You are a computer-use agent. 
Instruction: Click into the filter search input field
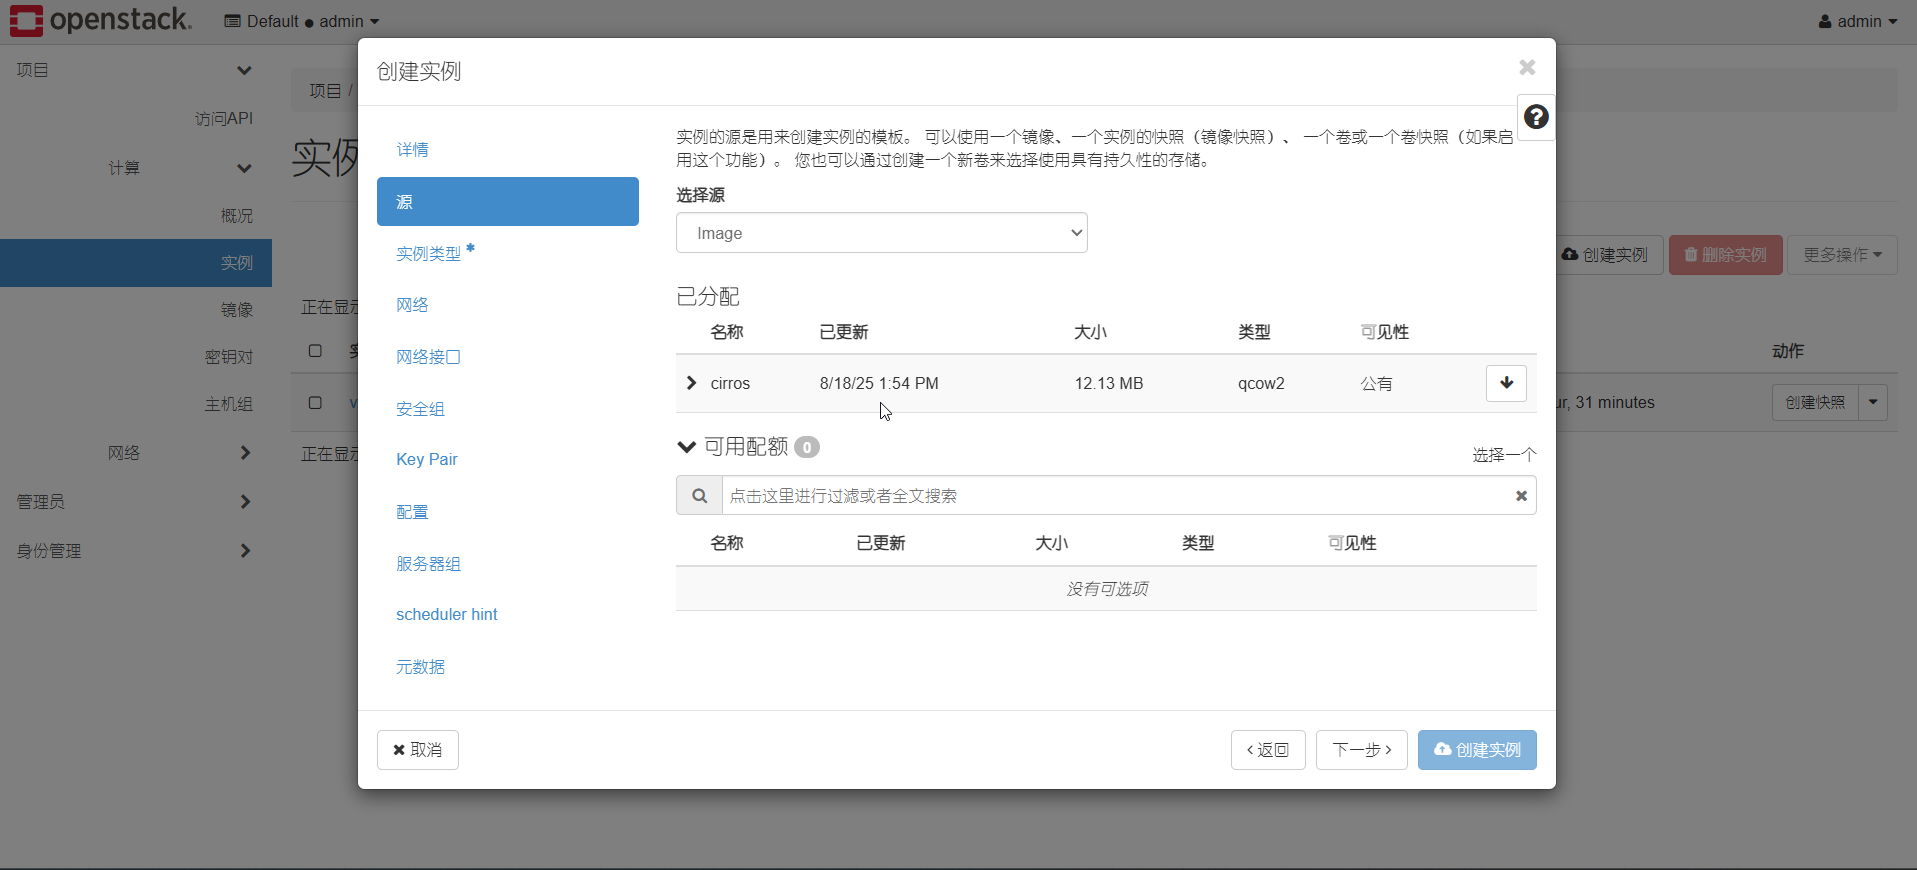point(1115,495)
